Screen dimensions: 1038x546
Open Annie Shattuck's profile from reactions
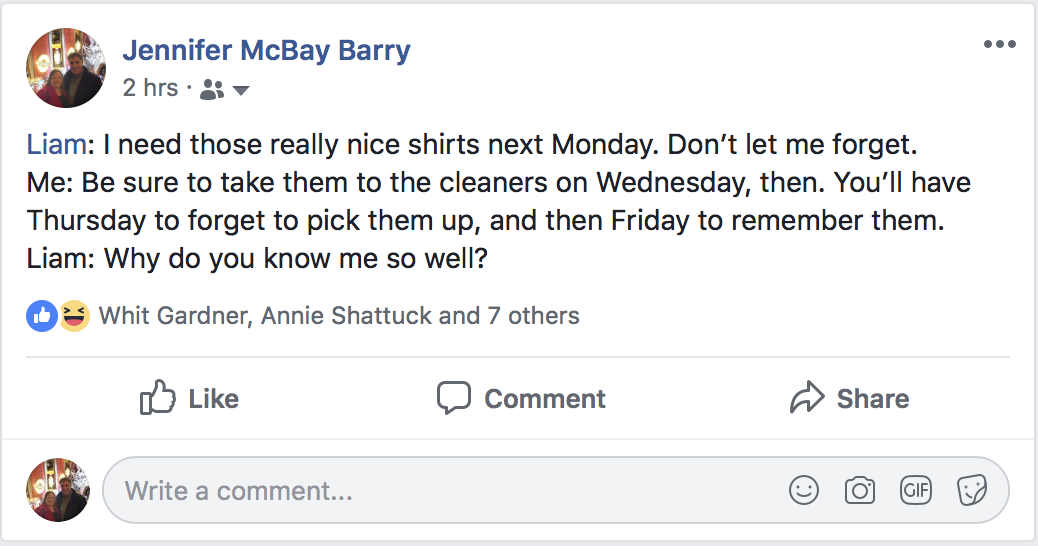click(347, 317)
